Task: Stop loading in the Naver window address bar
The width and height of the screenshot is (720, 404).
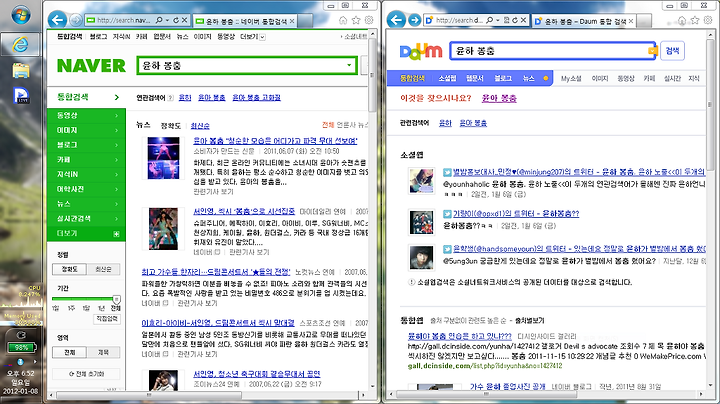Action: coord(184,20)
